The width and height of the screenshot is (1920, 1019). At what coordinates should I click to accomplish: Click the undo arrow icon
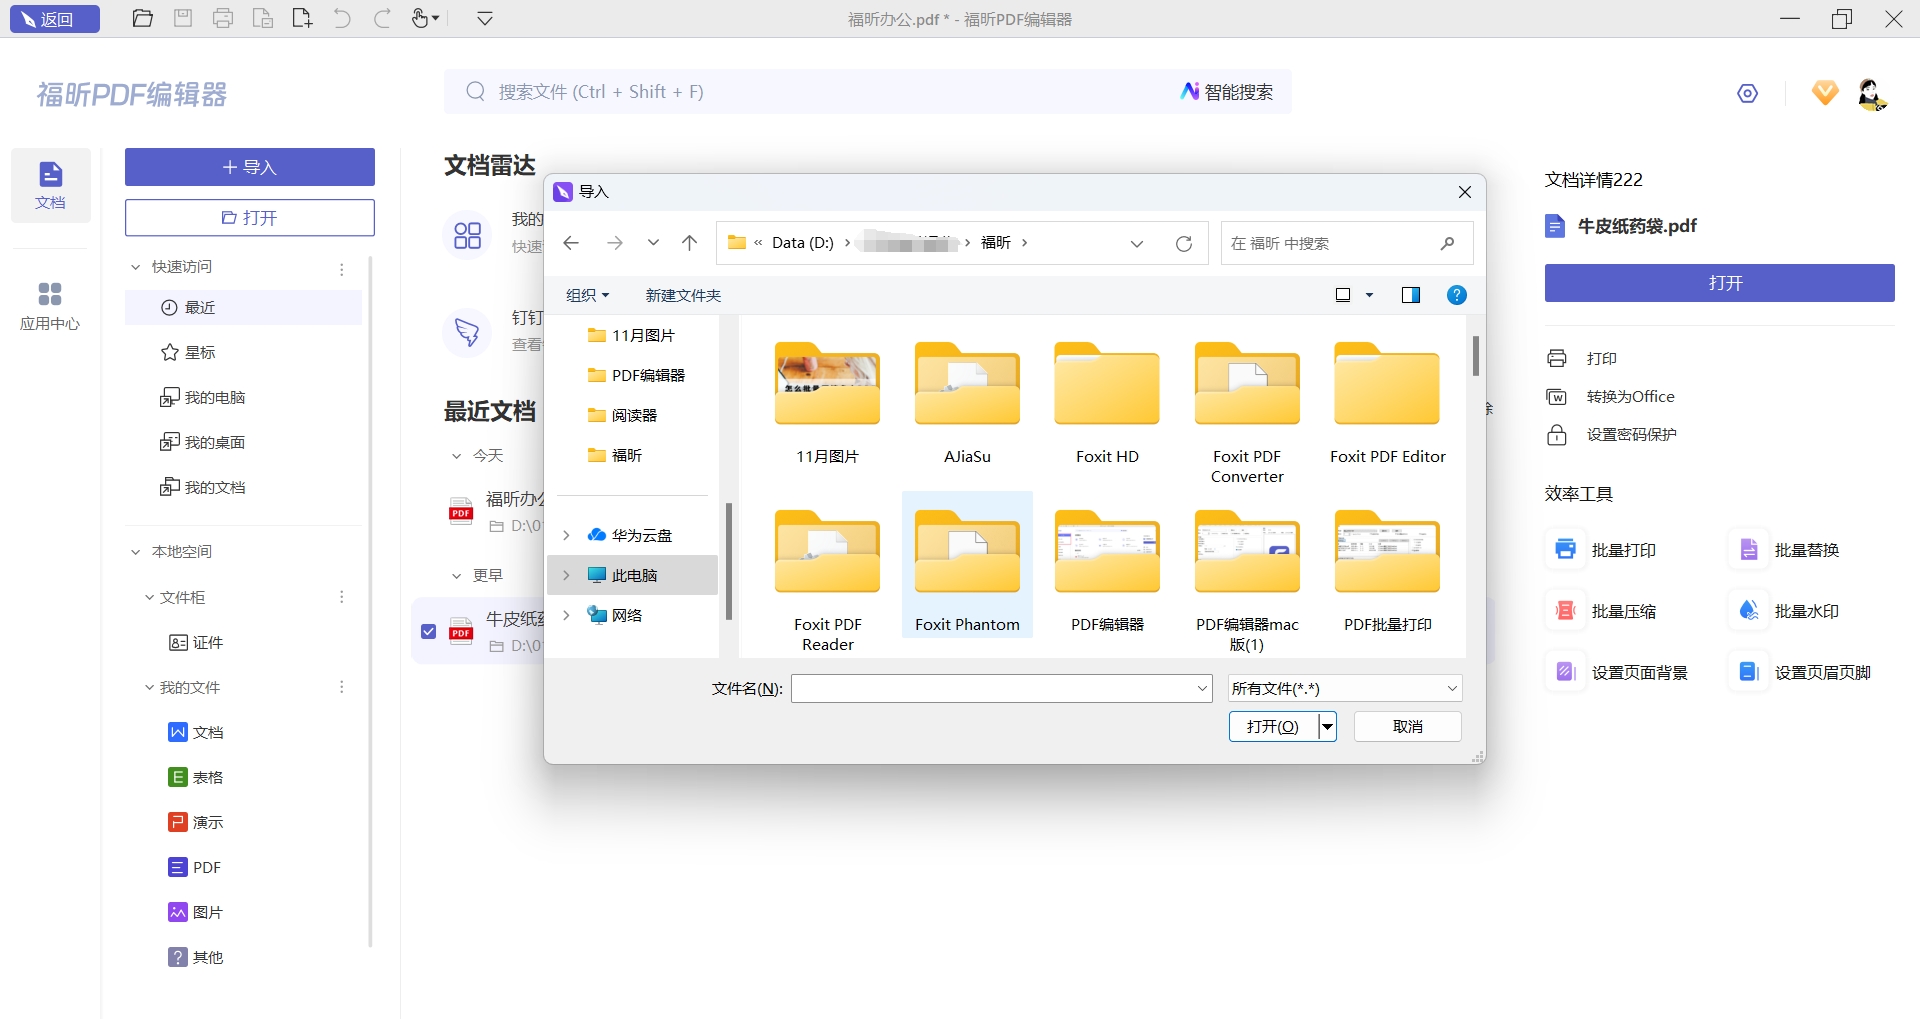click(x=342, y=19)
